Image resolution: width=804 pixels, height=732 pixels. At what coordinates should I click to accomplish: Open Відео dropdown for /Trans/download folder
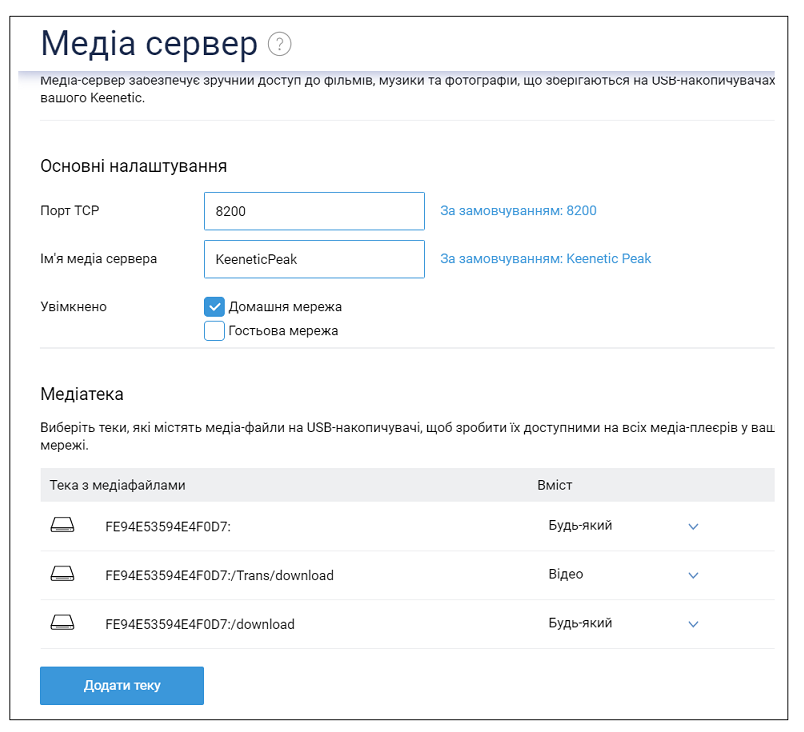click(x=693, y=575)
